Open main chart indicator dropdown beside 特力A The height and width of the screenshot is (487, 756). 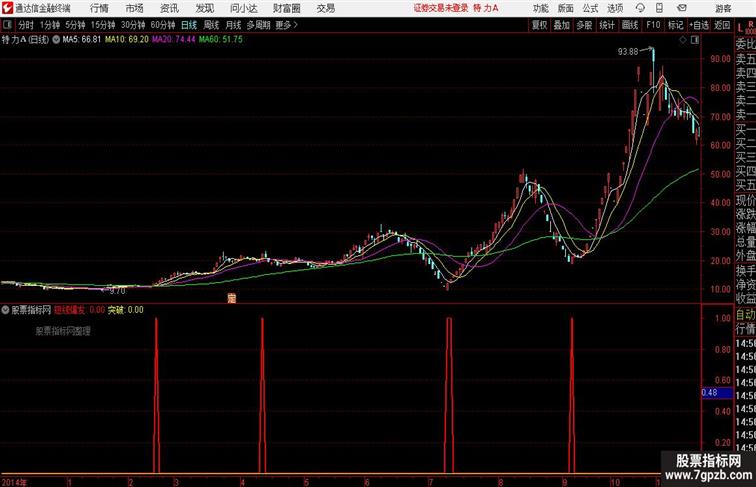(56, 40)
